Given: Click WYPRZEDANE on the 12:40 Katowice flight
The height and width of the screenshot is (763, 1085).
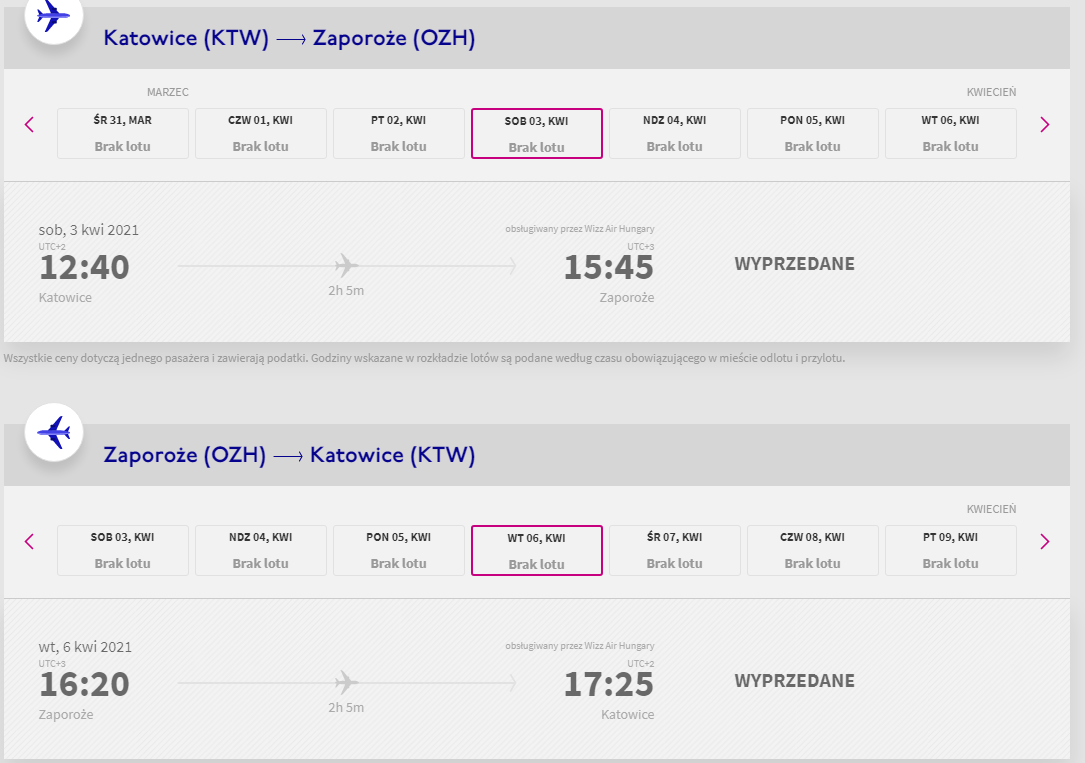Looking at the screenshot, I should 794,264.
